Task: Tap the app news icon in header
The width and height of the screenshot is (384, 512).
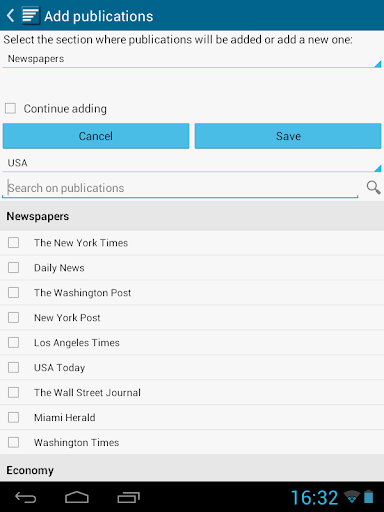Action: [x=31, y=16]
